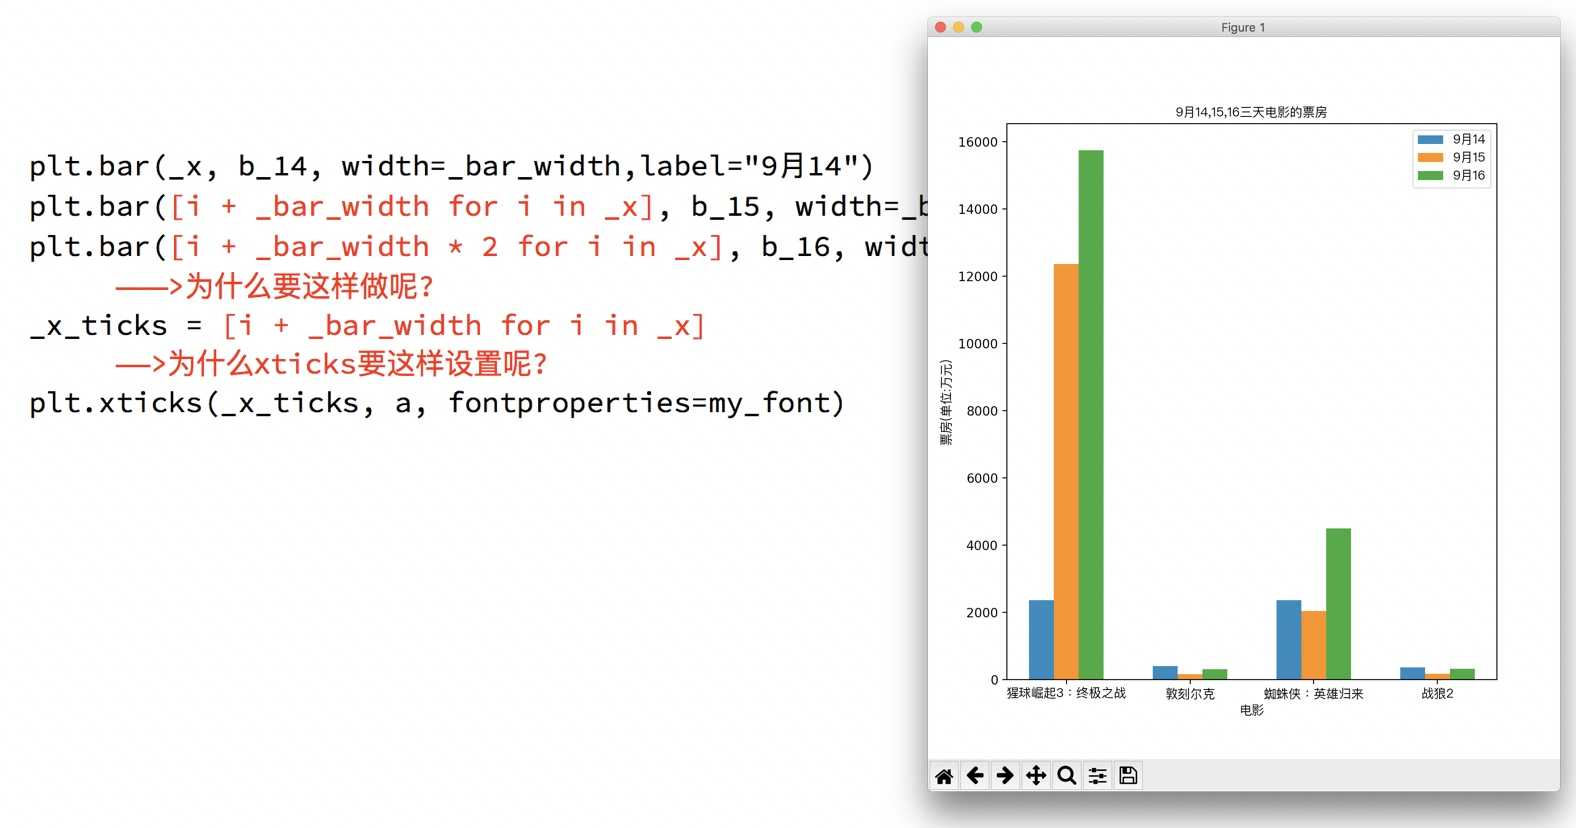This screenshot has width=1576, height=828.
Task: Click y-axis label 票房(单位:万元)
Action: (x=946, y=403)
